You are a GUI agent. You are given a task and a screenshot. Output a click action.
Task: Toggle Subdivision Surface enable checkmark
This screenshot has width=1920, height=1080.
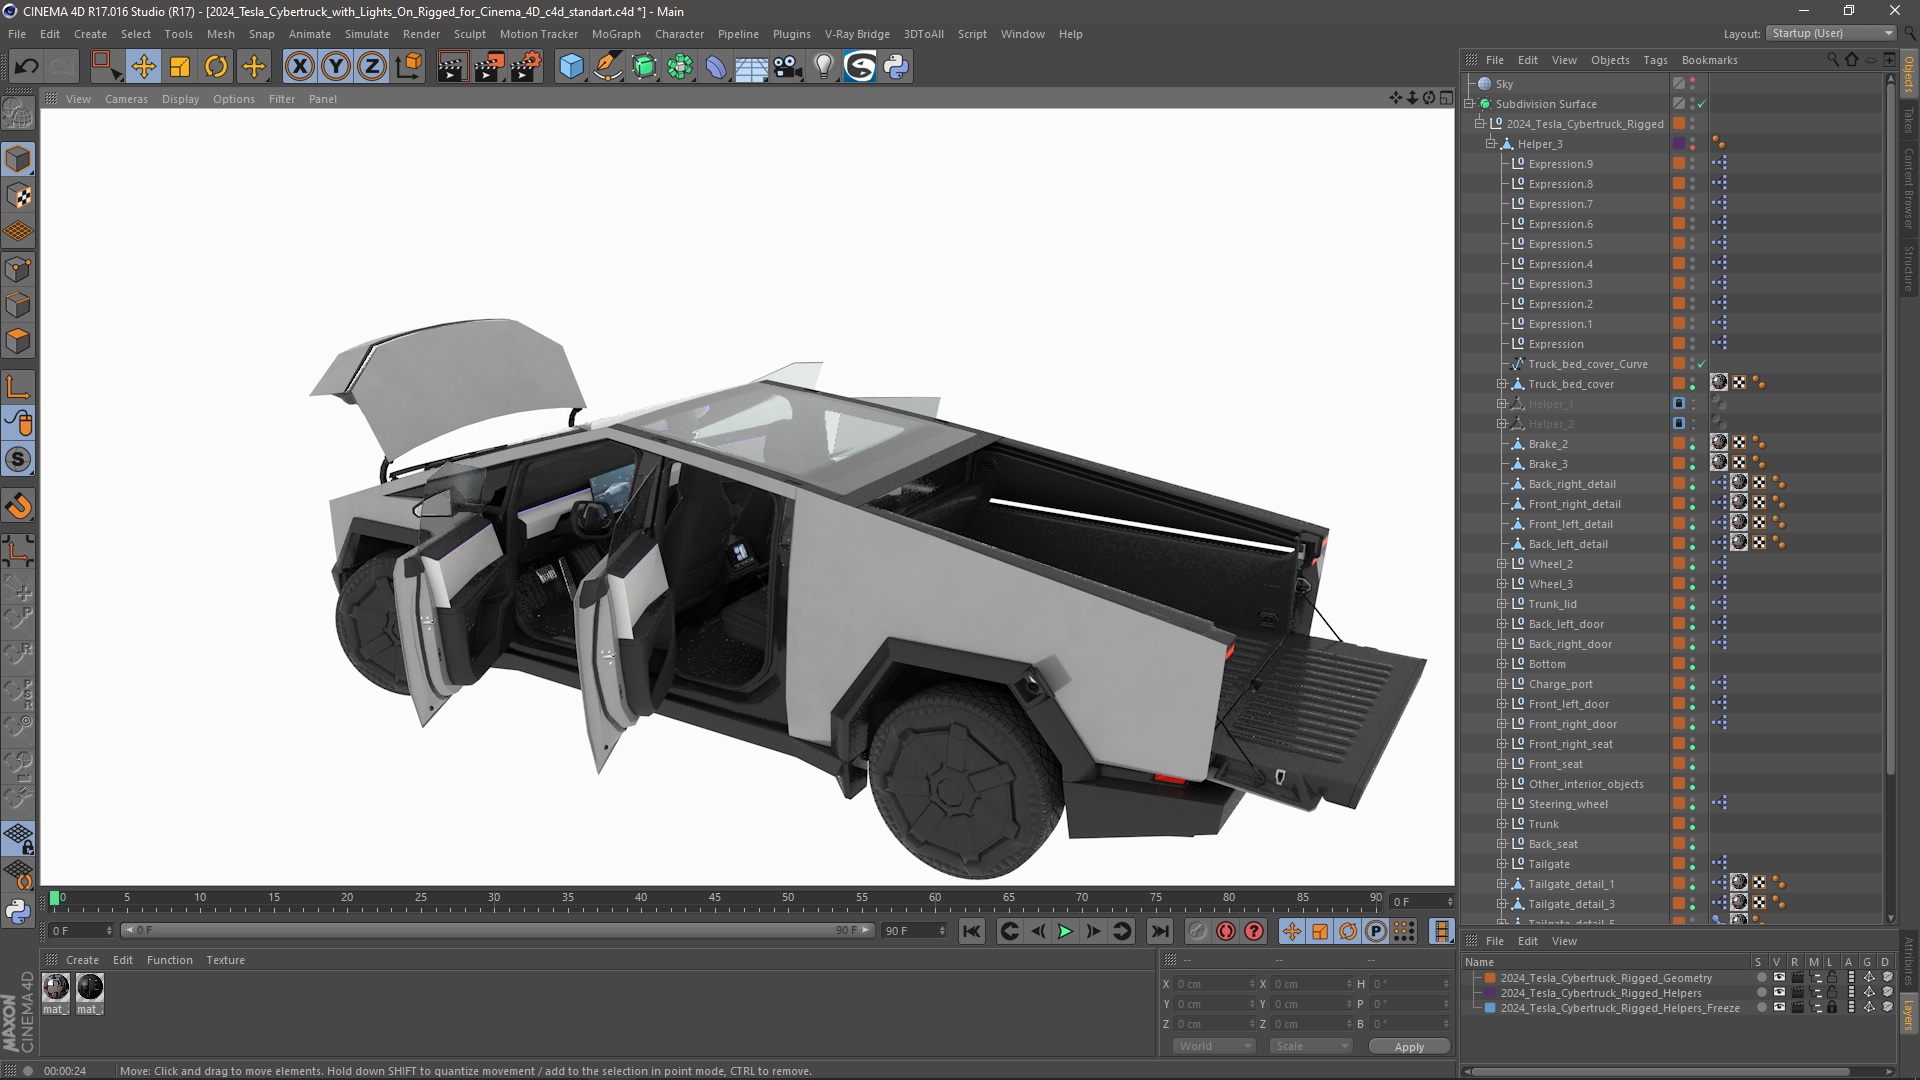click(1702, 104)
